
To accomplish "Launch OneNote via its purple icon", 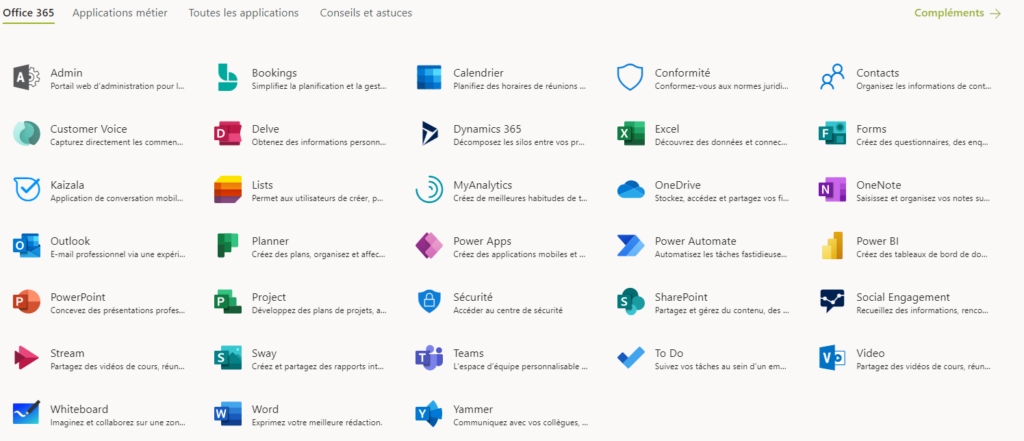I will click(832, 190).
